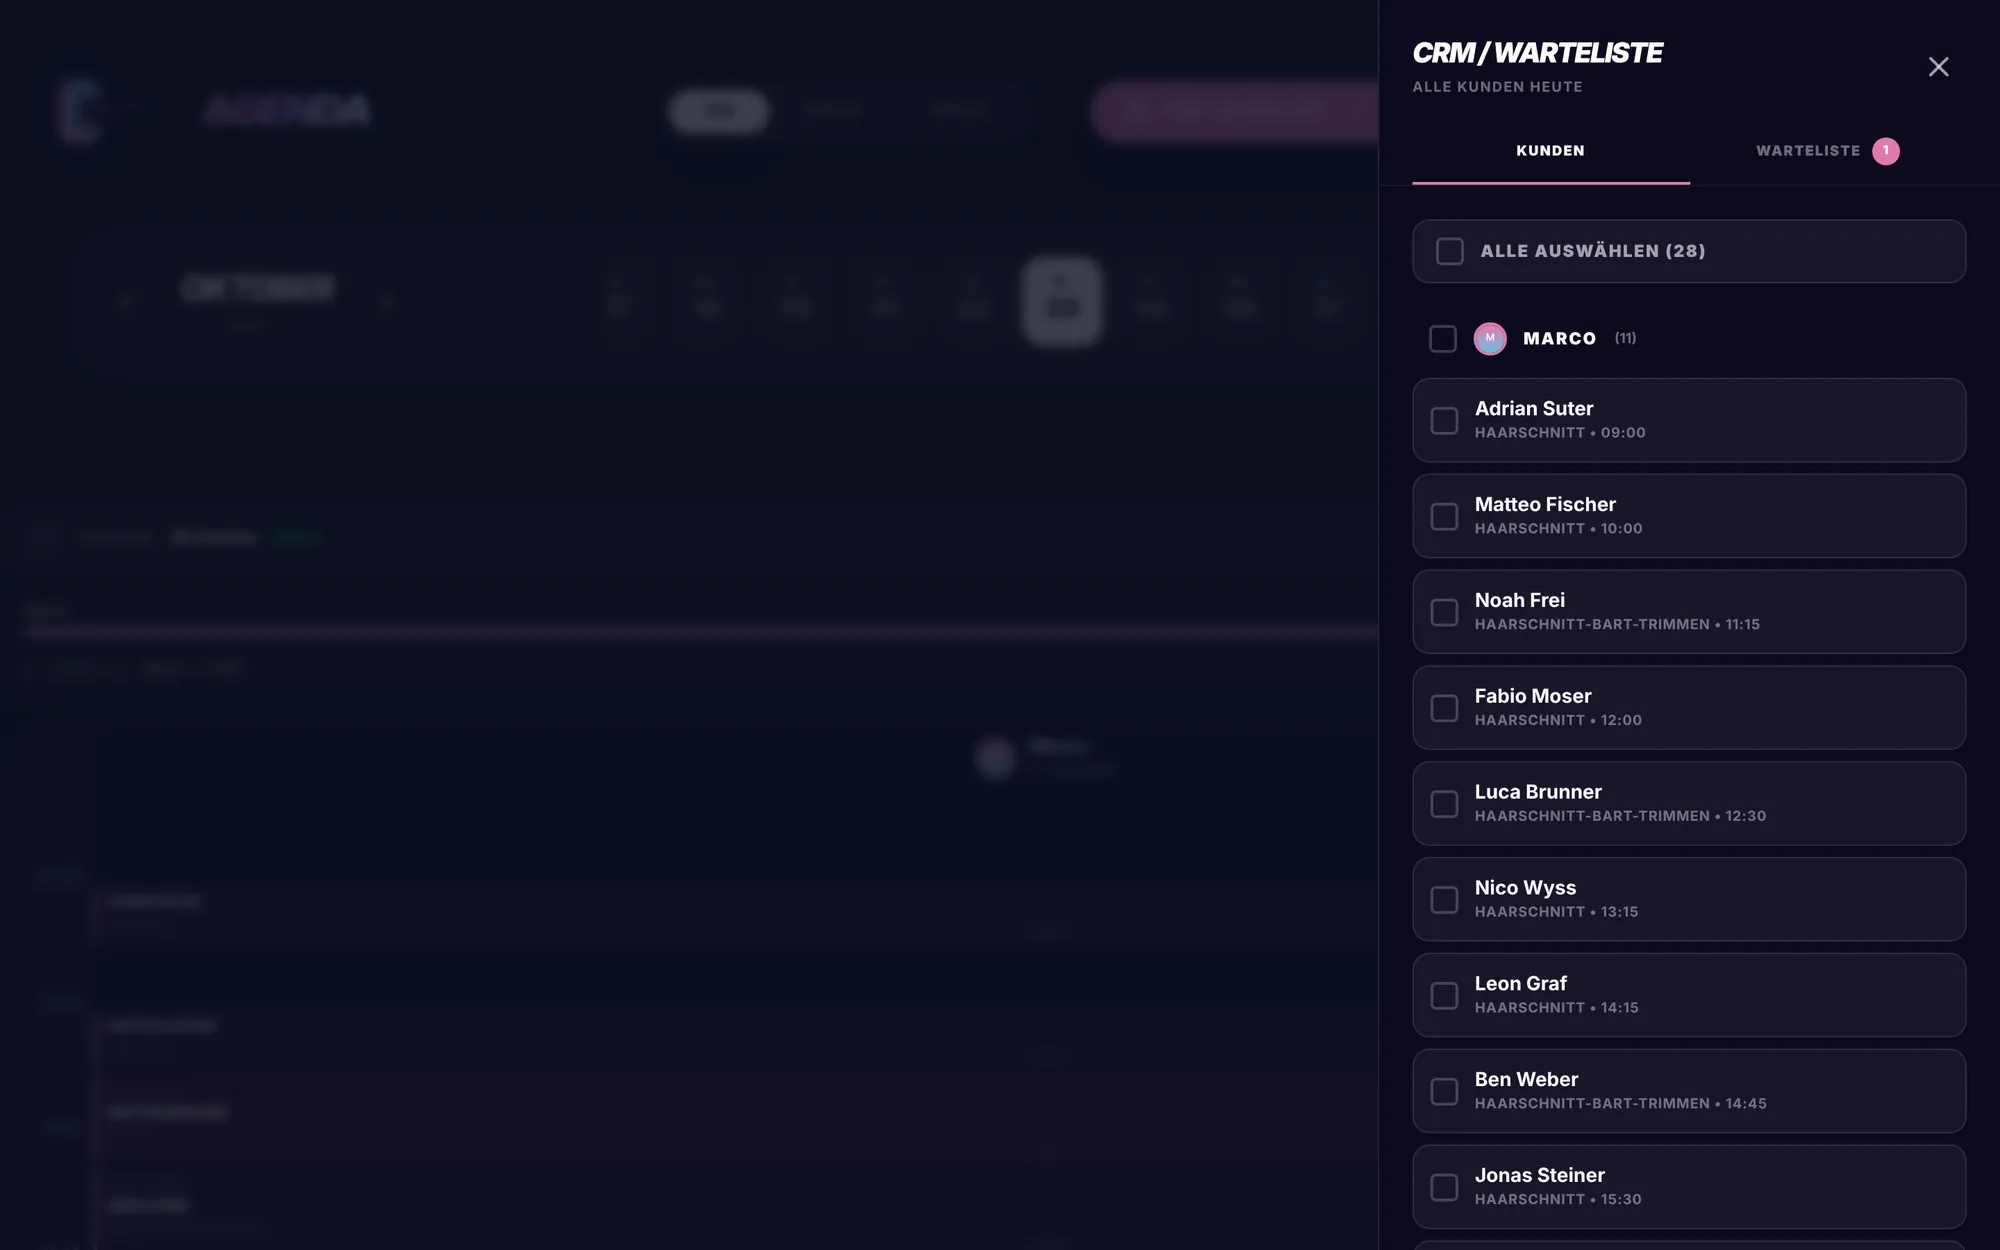Click the 'ALLE KUNDEN HEUTE' subtitle
This screenshot has height=1250, width=2000.
(1497, 87)
